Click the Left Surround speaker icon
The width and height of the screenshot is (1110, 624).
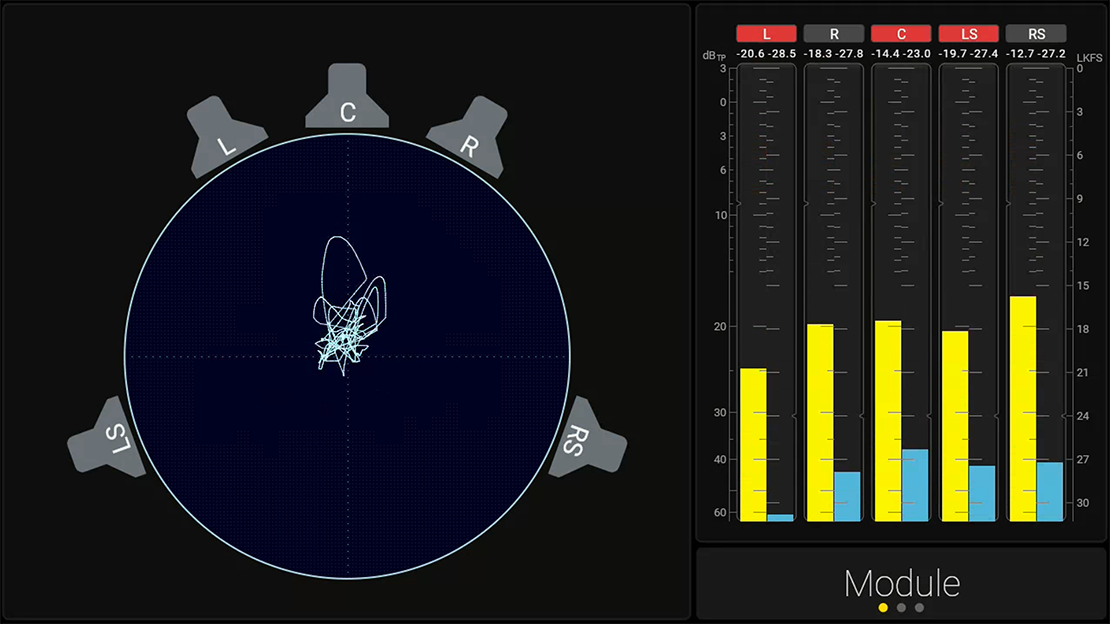[108, 438]
